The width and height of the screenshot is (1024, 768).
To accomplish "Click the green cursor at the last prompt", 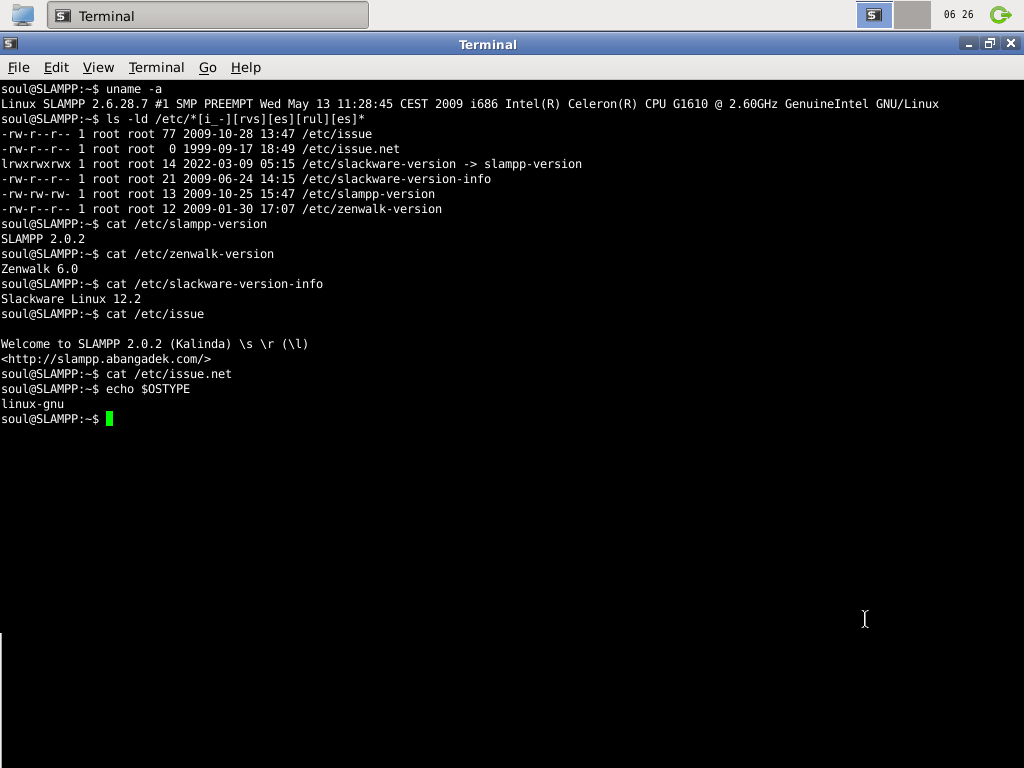I will 110,419.
